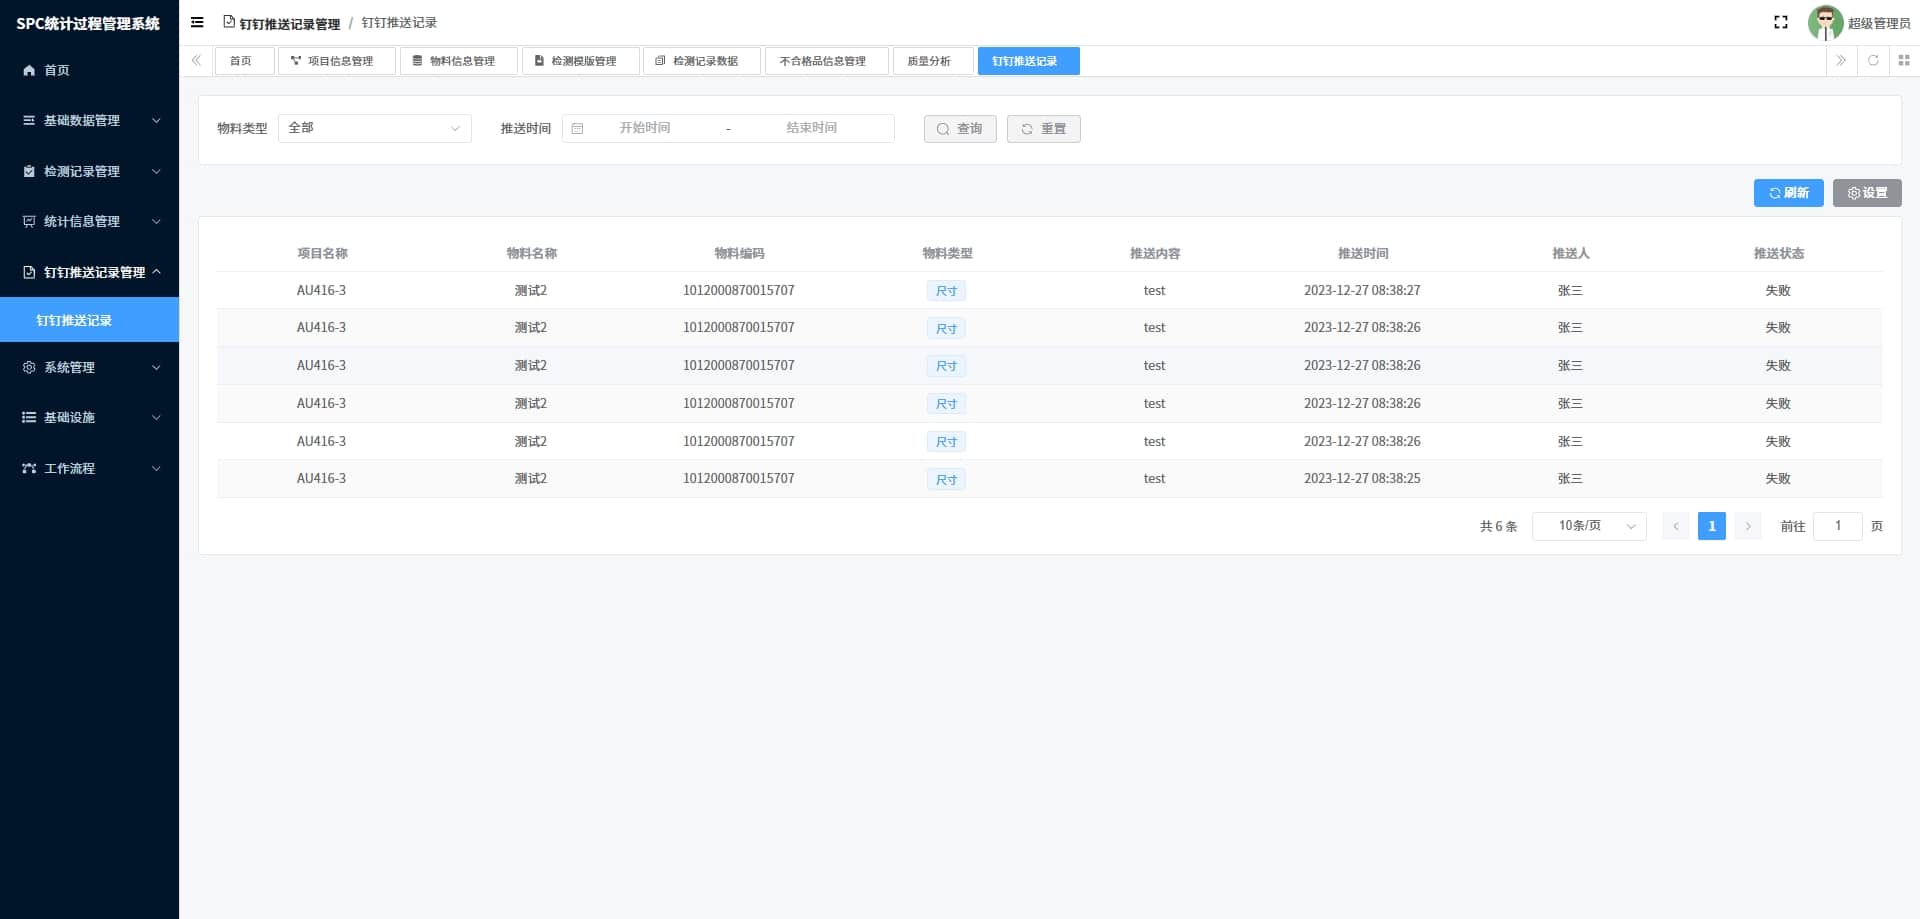Image resolution: width=1920 pixels, height=919 pixels.
Task: Go to previous page arrow
Action: click(x=1676, y=526)
